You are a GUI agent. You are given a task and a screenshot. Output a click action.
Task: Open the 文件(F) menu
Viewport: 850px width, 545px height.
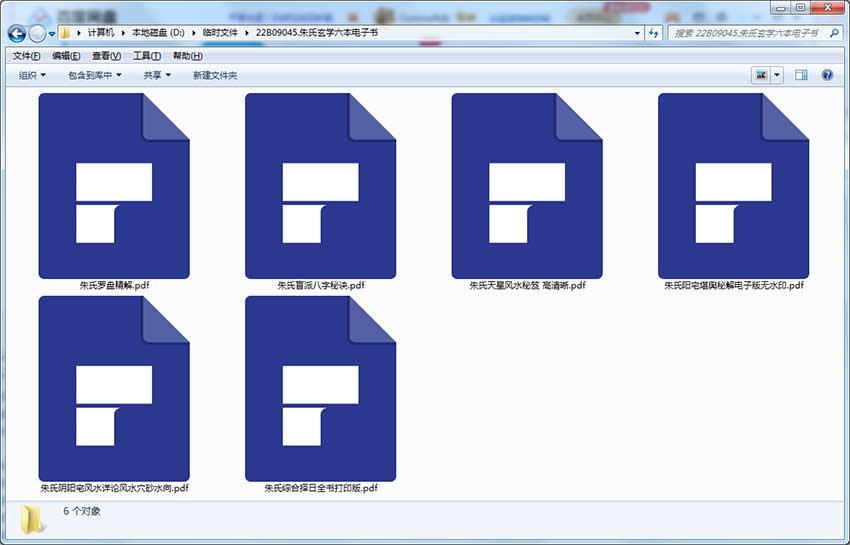click(27, 56)
